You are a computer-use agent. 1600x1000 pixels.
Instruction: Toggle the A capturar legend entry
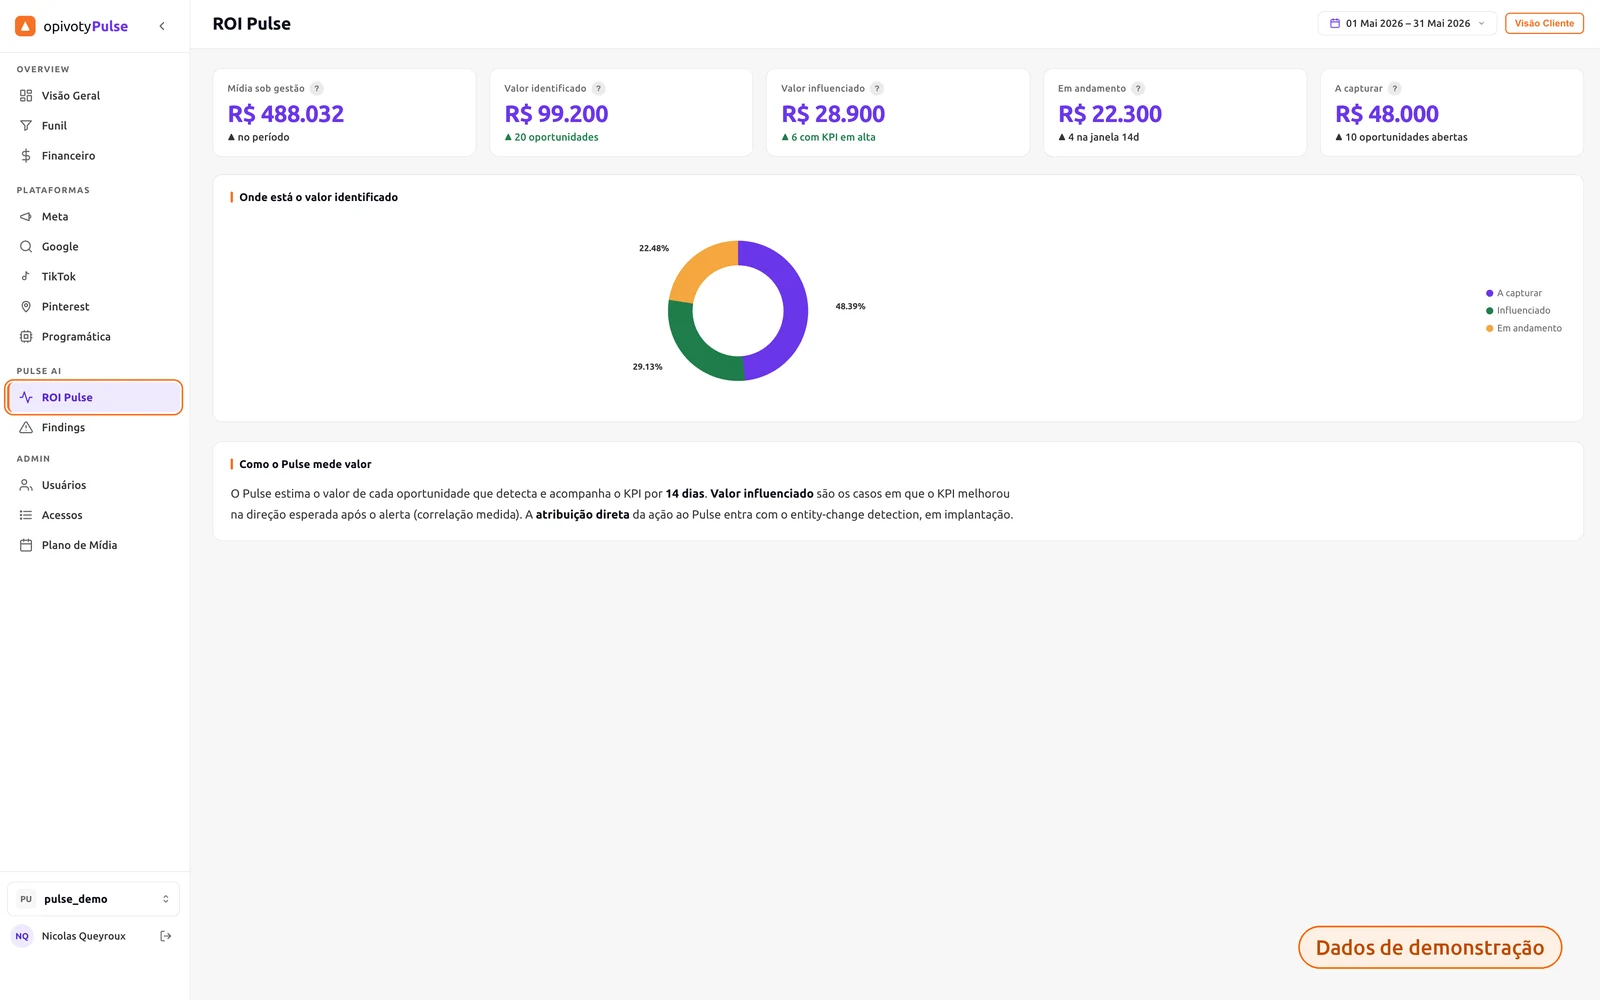tap(1514, 294)
